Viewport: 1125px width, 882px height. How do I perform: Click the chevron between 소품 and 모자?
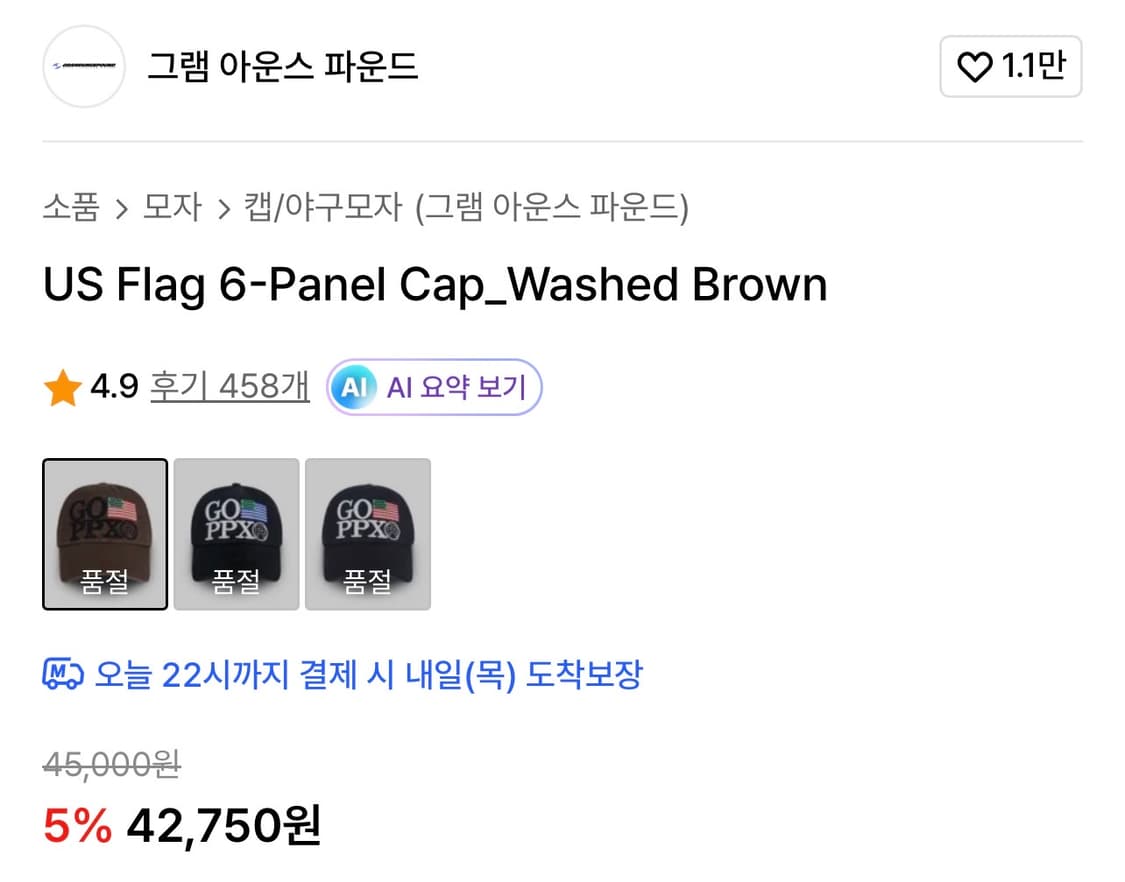[x=124, y=207]
